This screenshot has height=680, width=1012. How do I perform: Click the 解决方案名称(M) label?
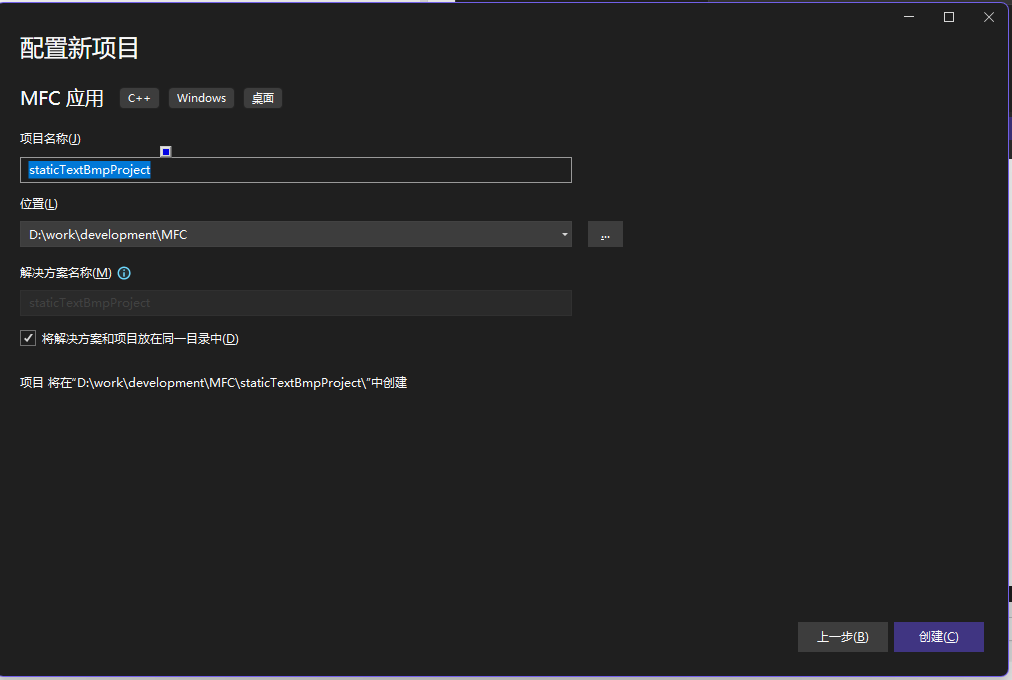[65, 273]
